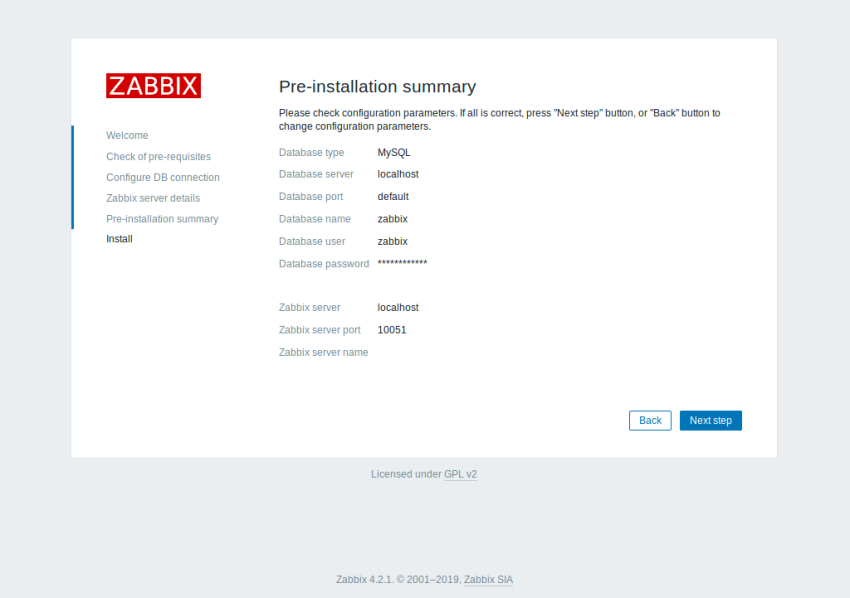Click the Database server localhost value
This screenshot has height=598, width=850.
point(398,174)
